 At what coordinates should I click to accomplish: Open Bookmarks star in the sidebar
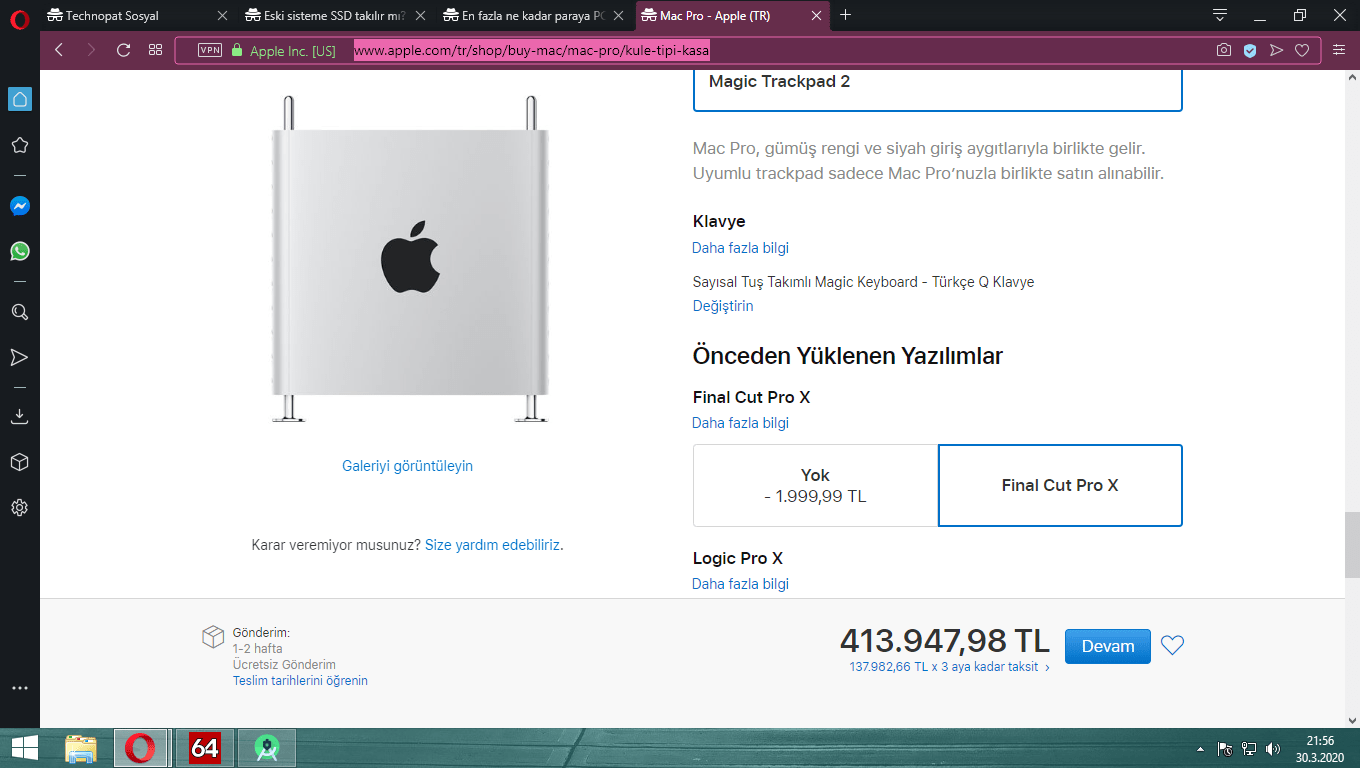19,145
